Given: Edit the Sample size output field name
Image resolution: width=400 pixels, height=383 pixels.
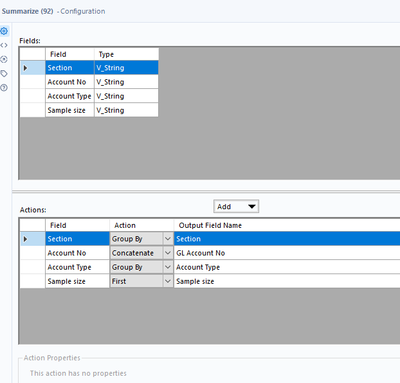Looking at the screenshot, I should pyautogui.click(x=287, y=281).
